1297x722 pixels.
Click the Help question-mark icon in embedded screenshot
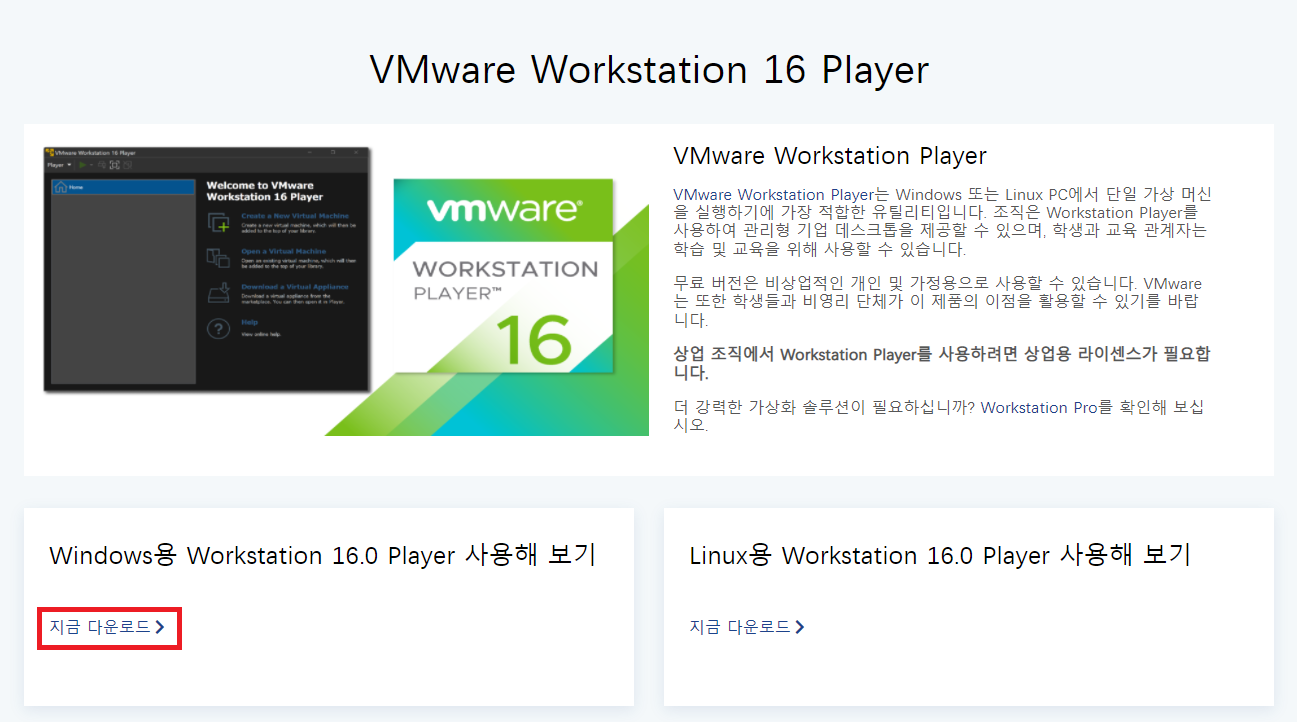pos(218,329)
